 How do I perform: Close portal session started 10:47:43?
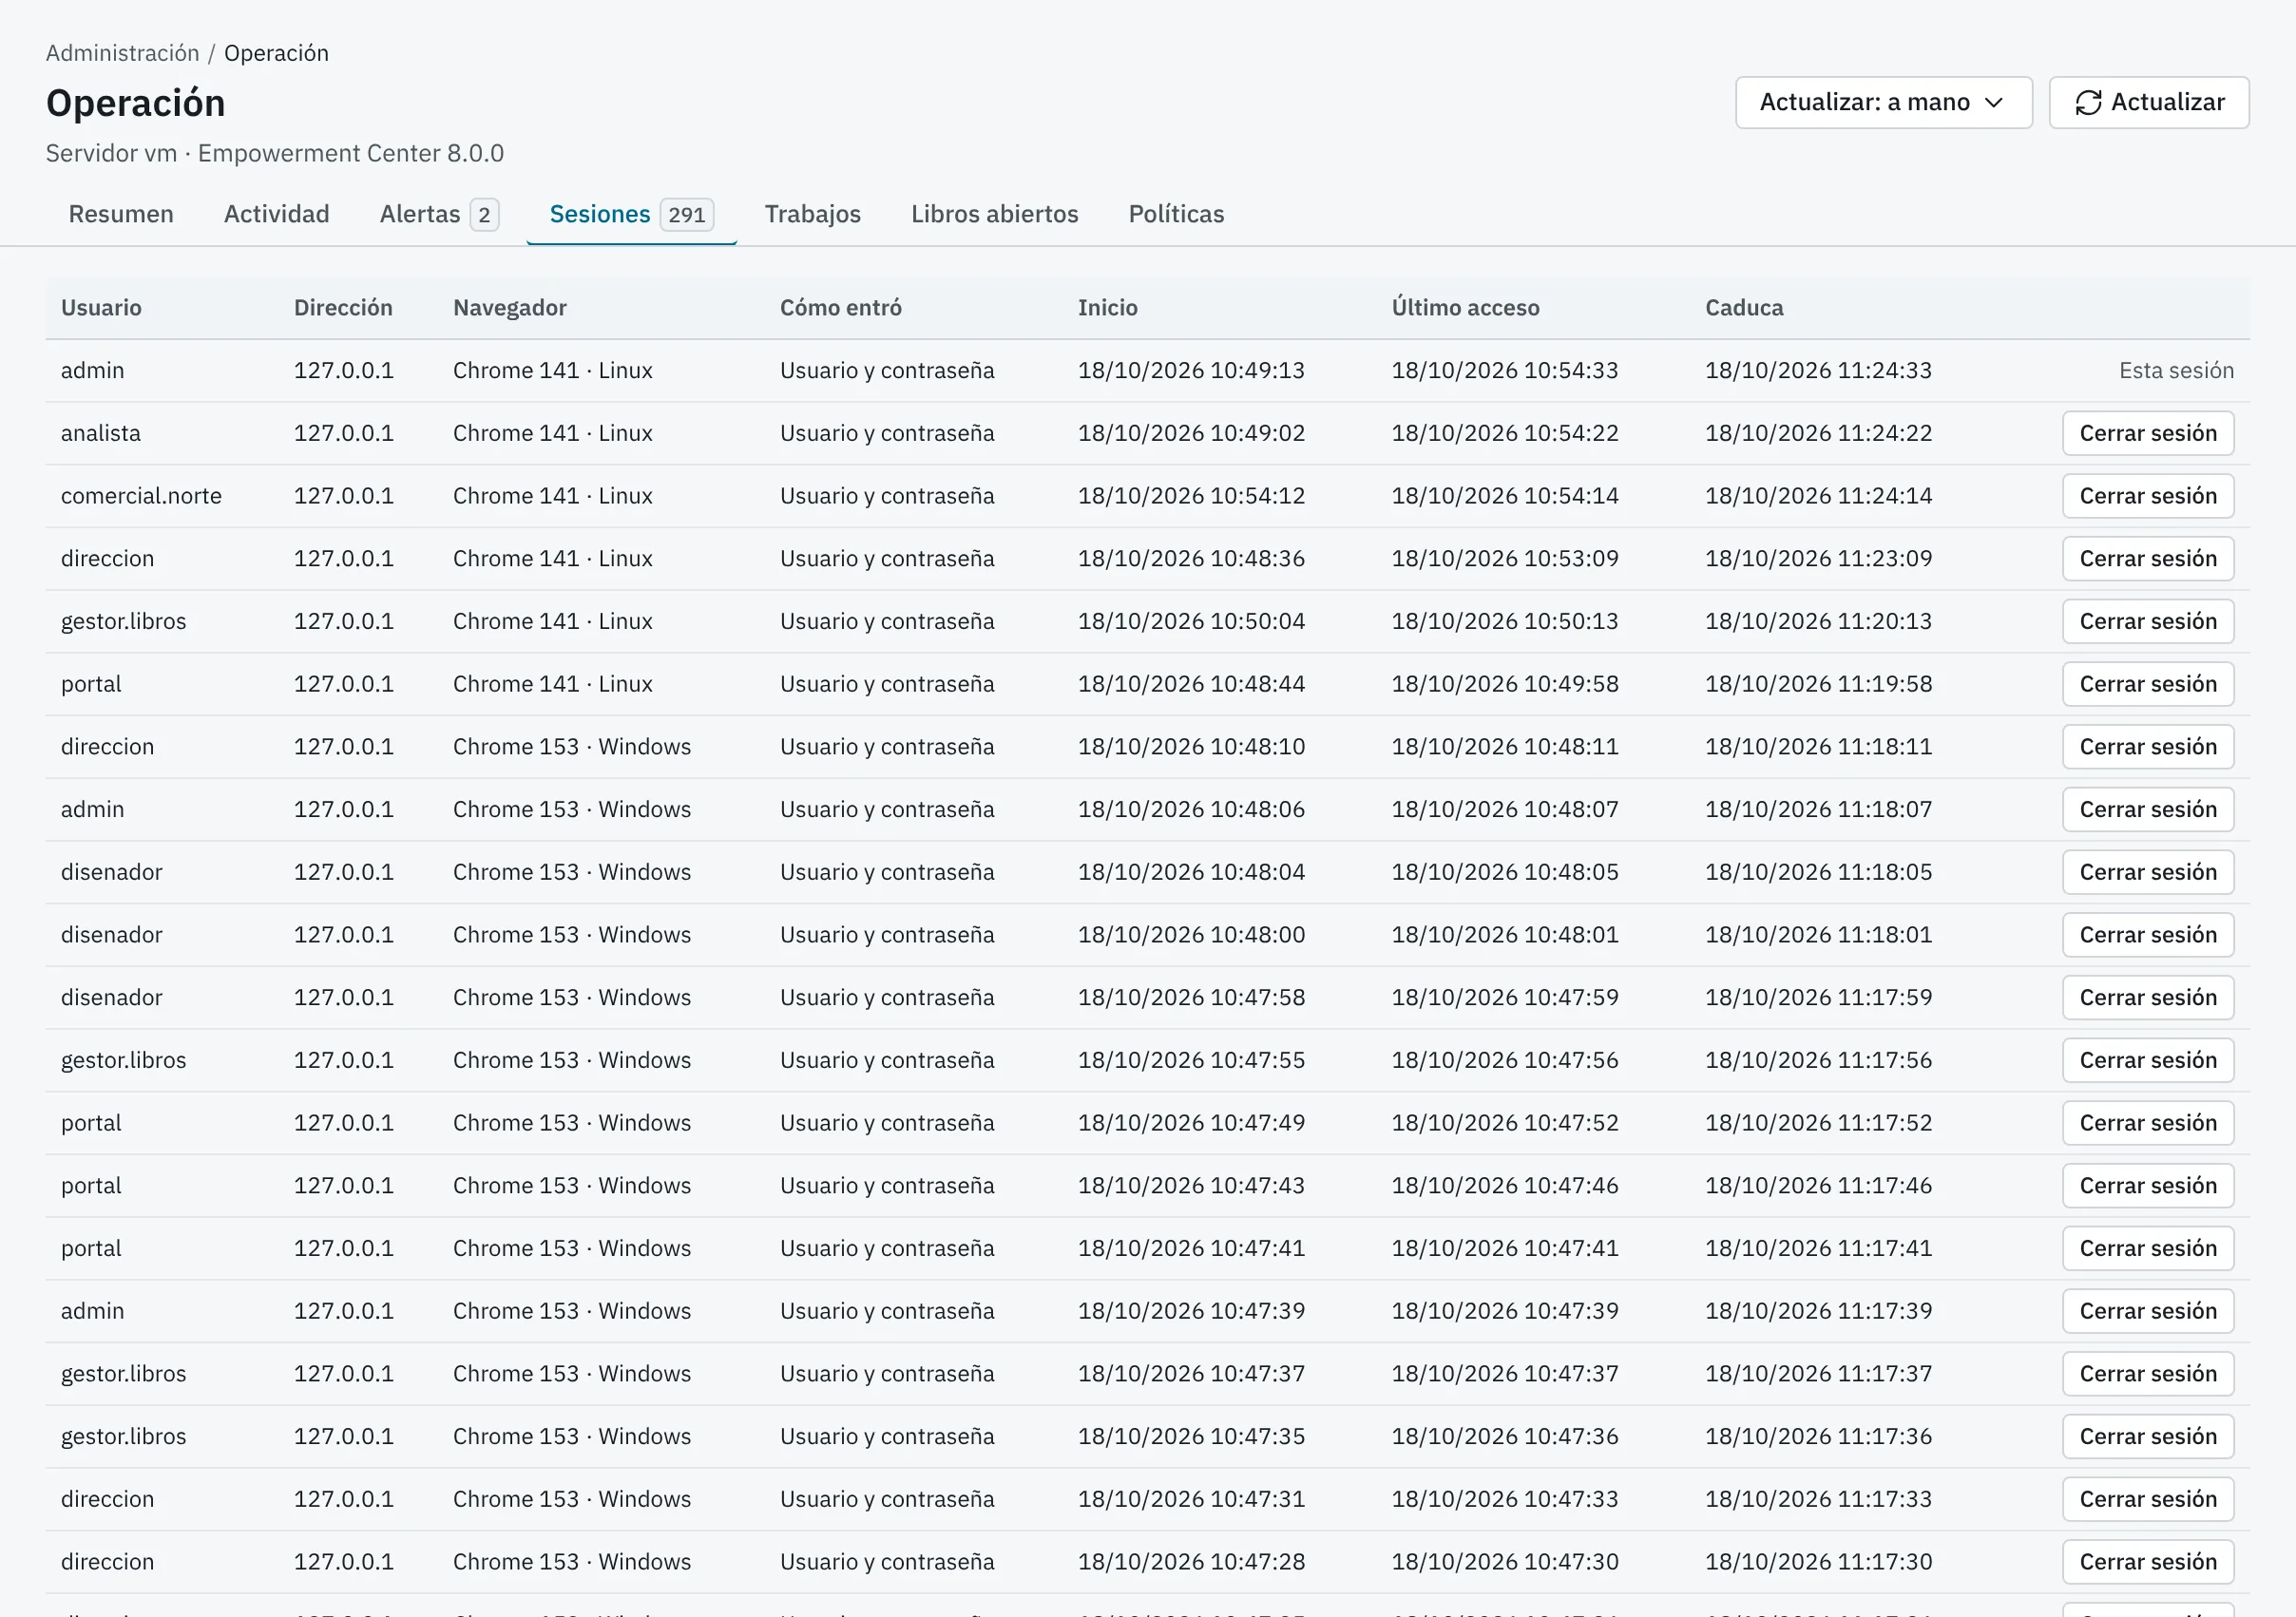(x=2147, y=1185)
